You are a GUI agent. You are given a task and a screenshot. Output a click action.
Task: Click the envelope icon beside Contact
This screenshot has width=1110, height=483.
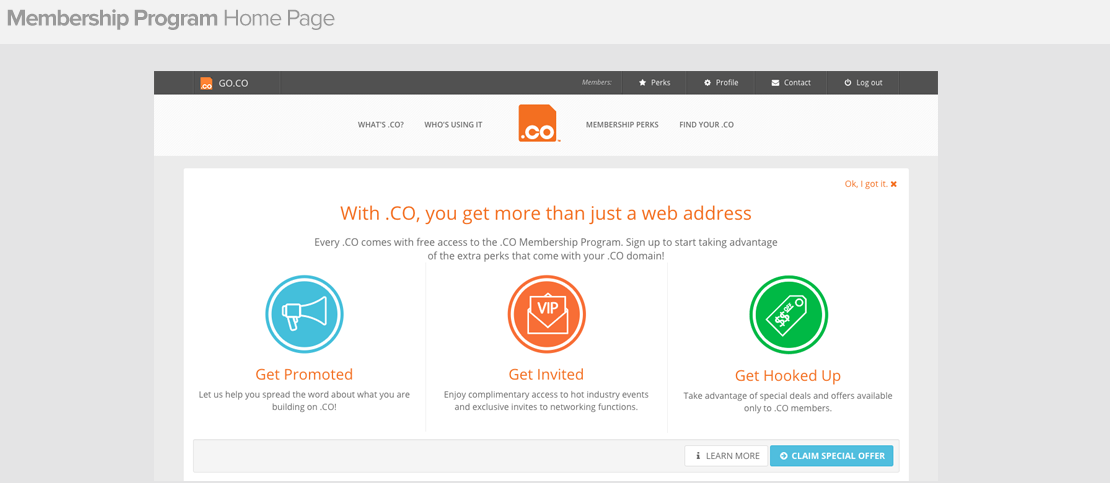pyautogui.click(x=775, y=83)
